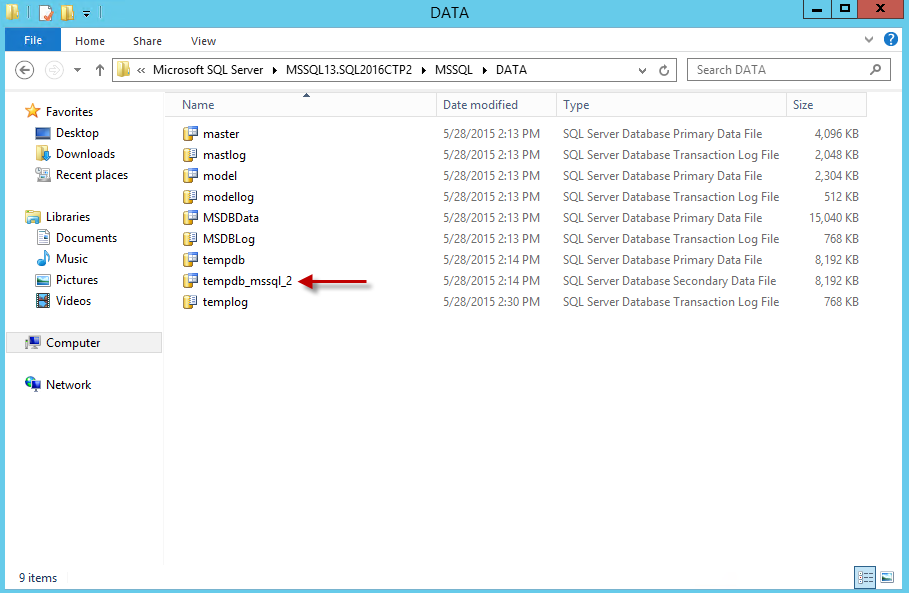
Task: Sort files by Date modified column
Action: [x=480, y=105]
